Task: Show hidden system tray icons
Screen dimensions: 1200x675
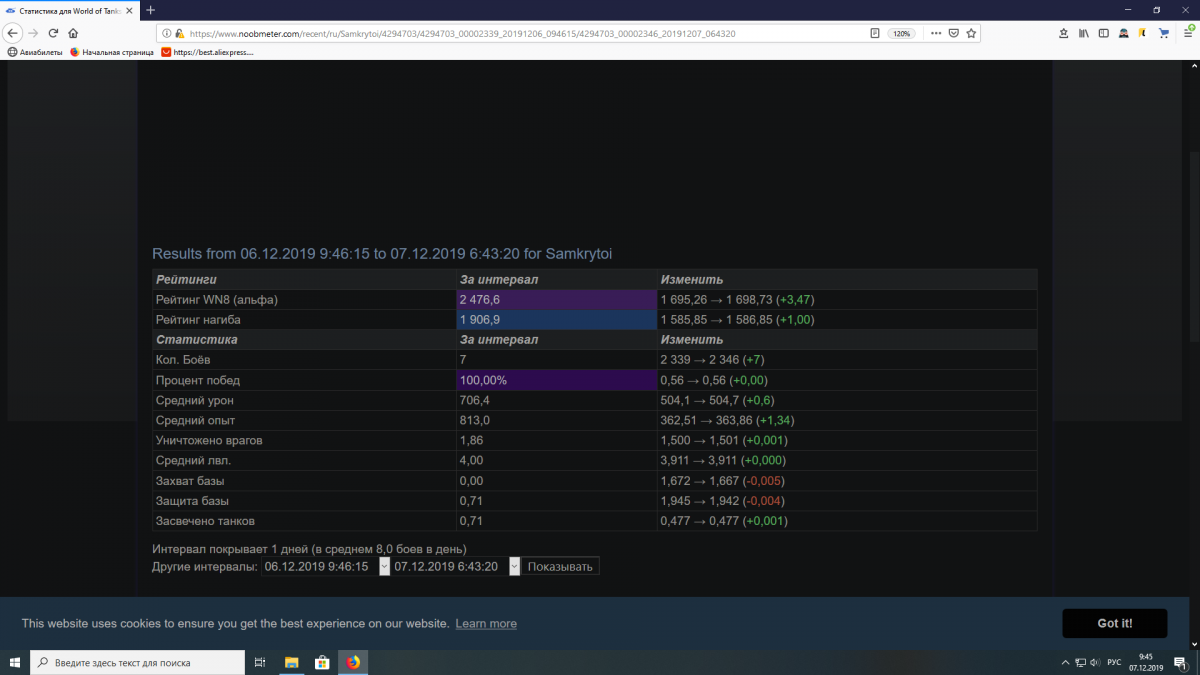Action: (1064, 662)
